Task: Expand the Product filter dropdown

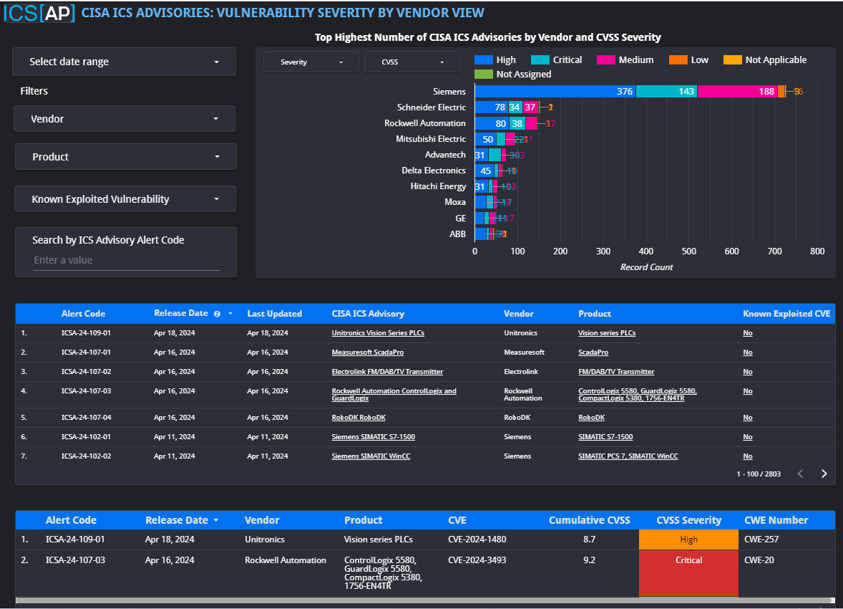Action: click(125, 157)
